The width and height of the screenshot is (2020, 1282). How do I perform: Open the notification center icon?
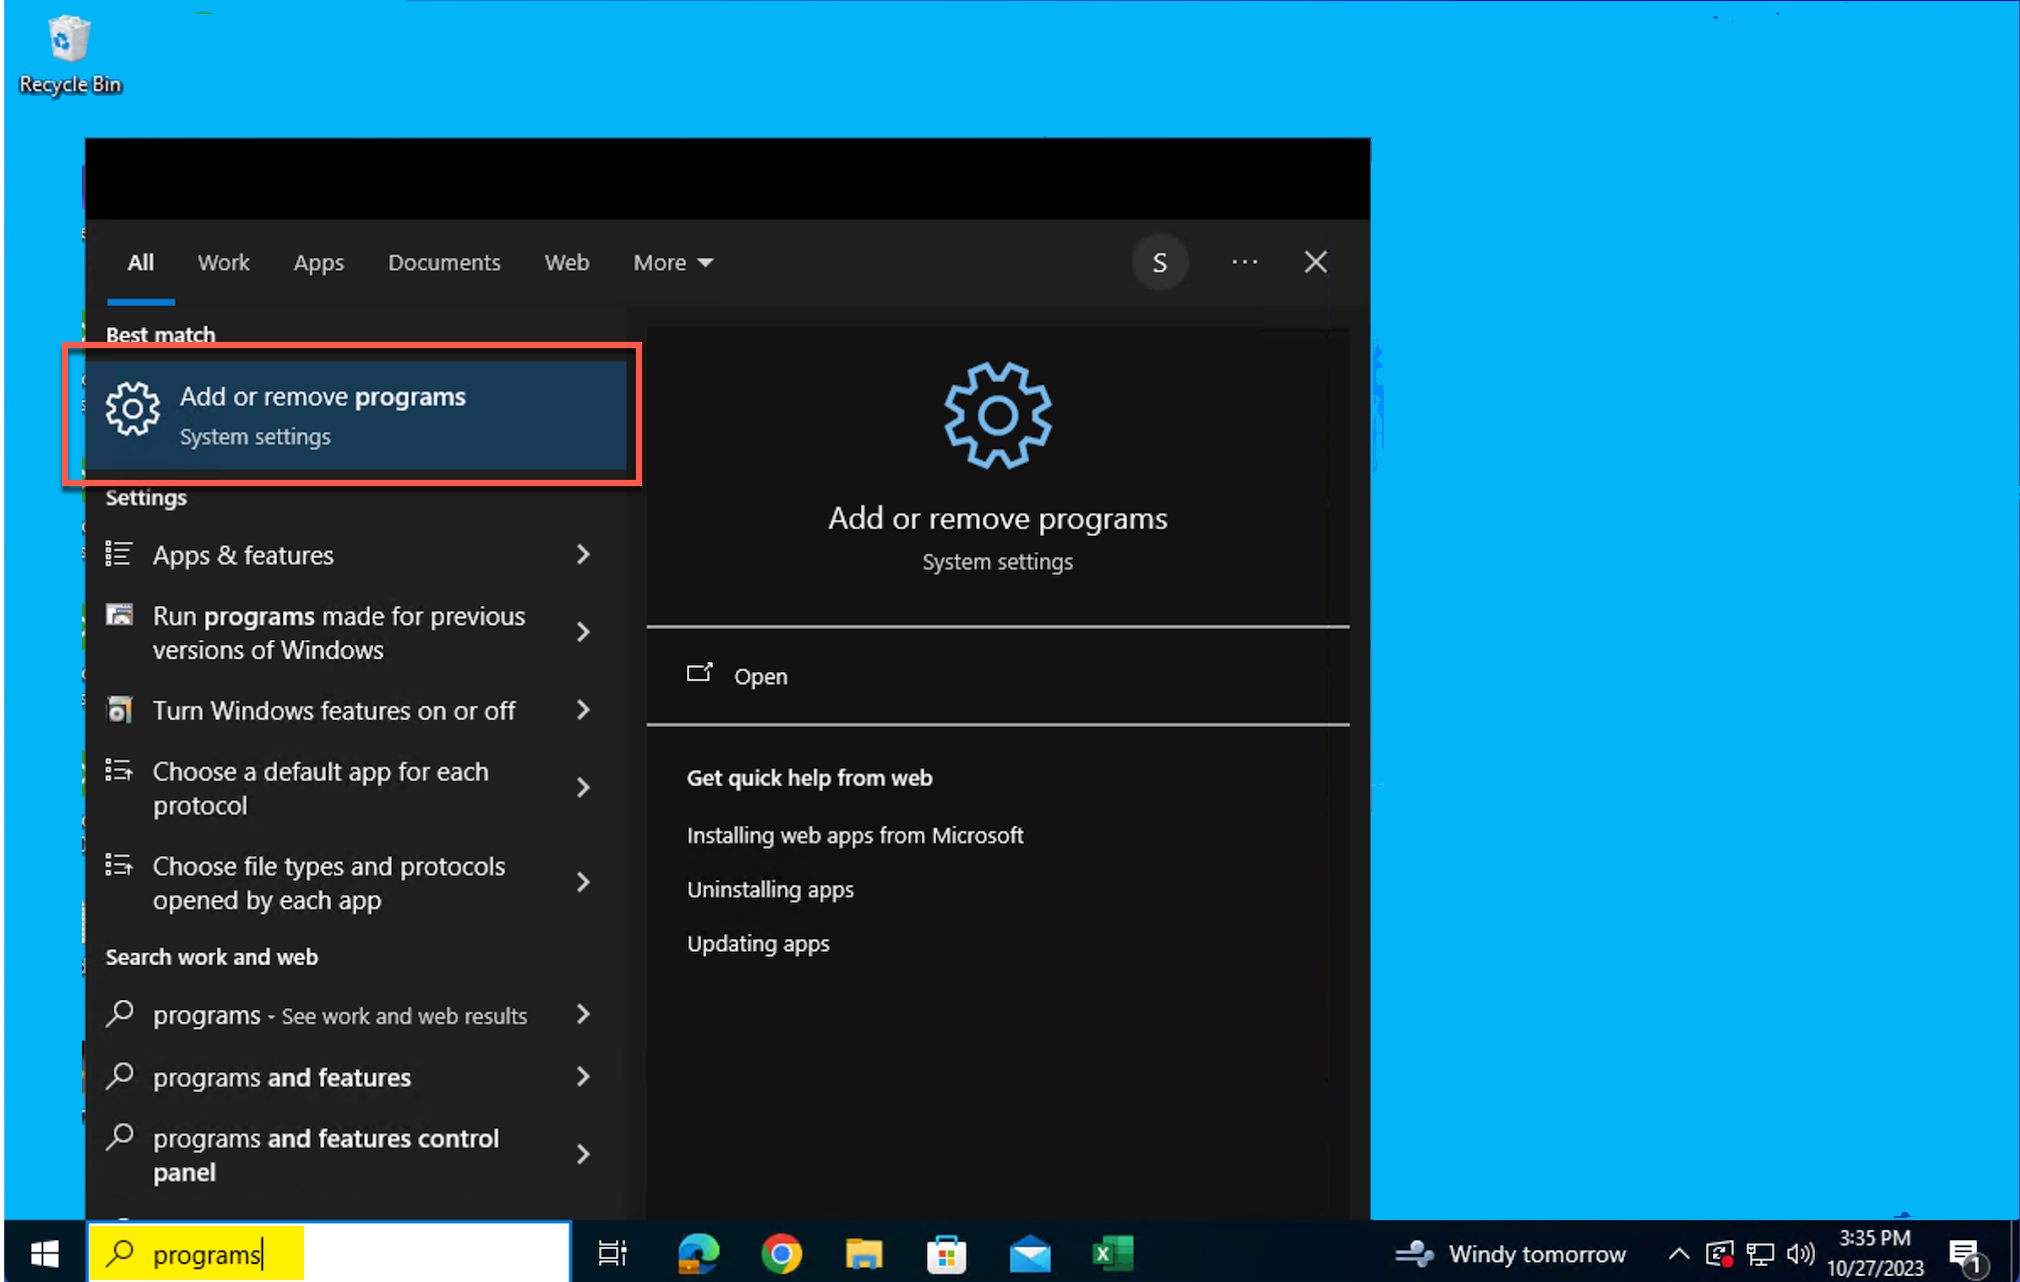1966,1256
